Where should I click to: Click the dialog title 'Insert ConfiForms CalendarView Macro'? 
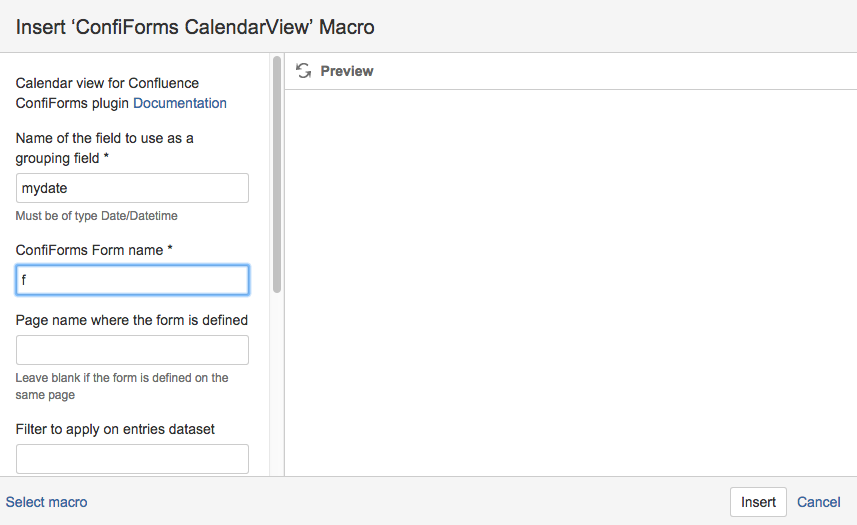pos(195,27)
